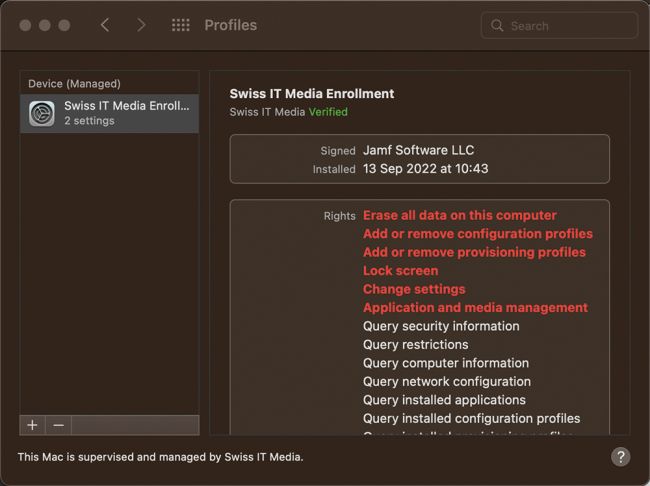Click the Device (Managed) header
The height and width of the screenshot is (486, 650).
[x=74, y=84]
